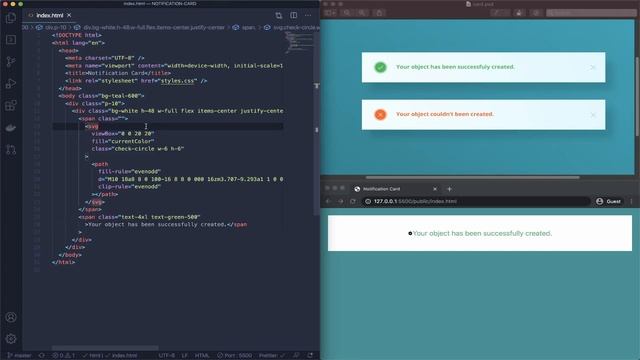The image size is (640, 360).
Task: Open the browser three-dot menu
Action: 631,201
